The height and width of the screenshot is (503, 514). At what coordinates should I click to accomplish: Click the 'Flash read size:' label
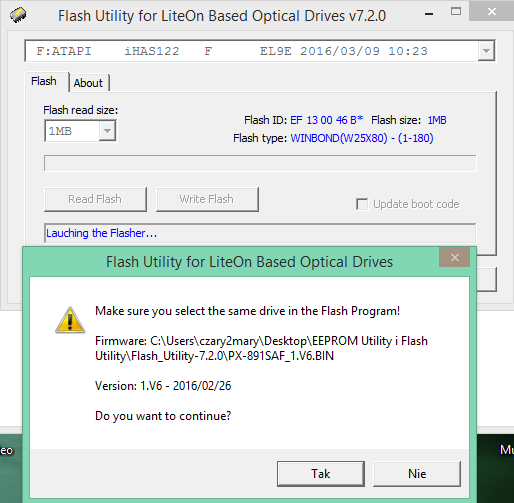point(81,110)
